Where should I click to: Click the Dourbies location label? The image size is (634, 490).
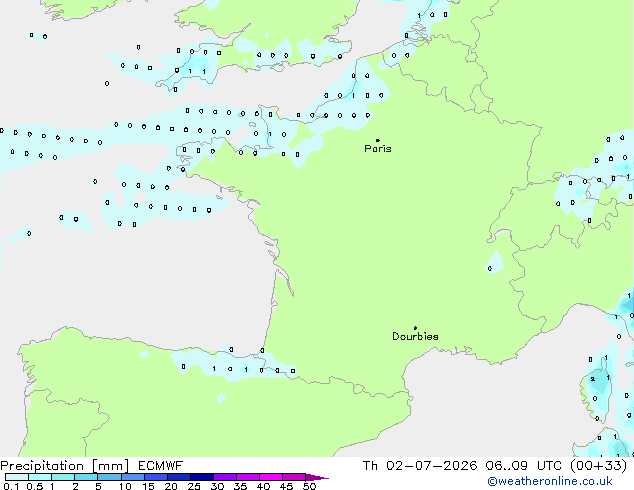pyautogui.click(x=415, y=336)
